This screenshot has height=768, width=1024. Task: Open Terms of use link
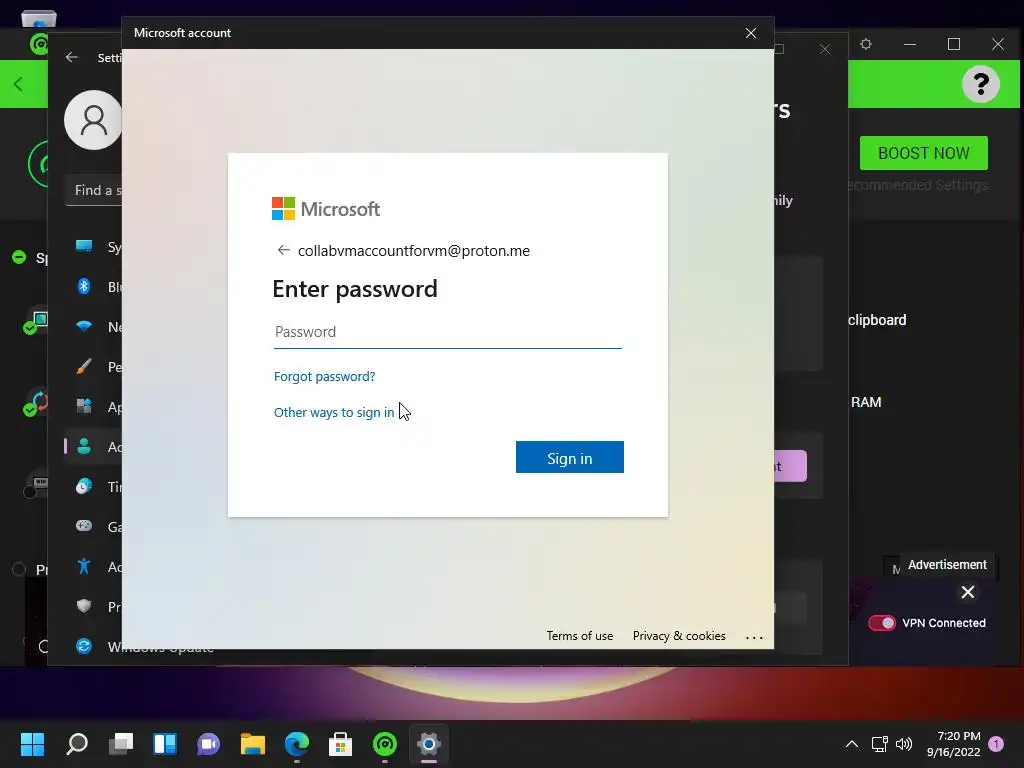point(579,636)
